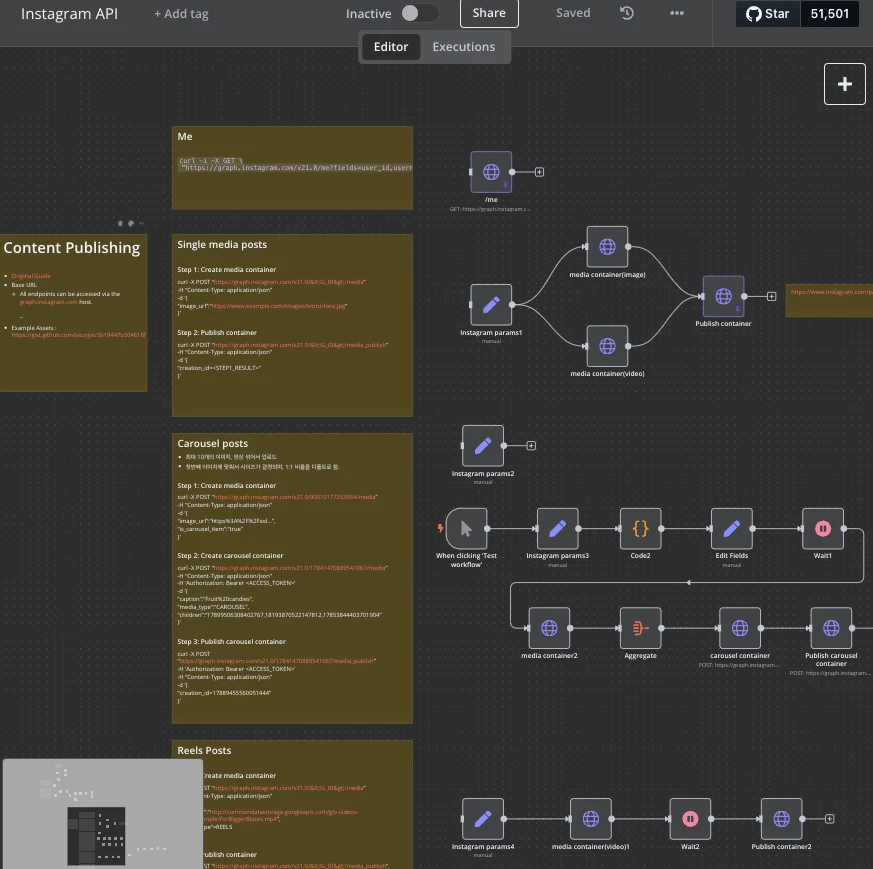Click 'Step 2: Create carousel container' text
This screenshot has width=873, height=869.
tap(230, 556)
